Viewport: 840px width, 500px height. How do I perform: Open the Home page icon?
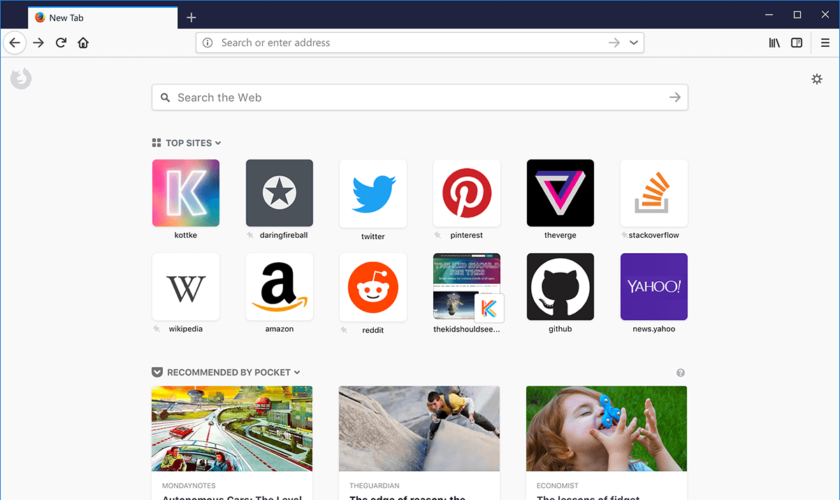point(83,43)
